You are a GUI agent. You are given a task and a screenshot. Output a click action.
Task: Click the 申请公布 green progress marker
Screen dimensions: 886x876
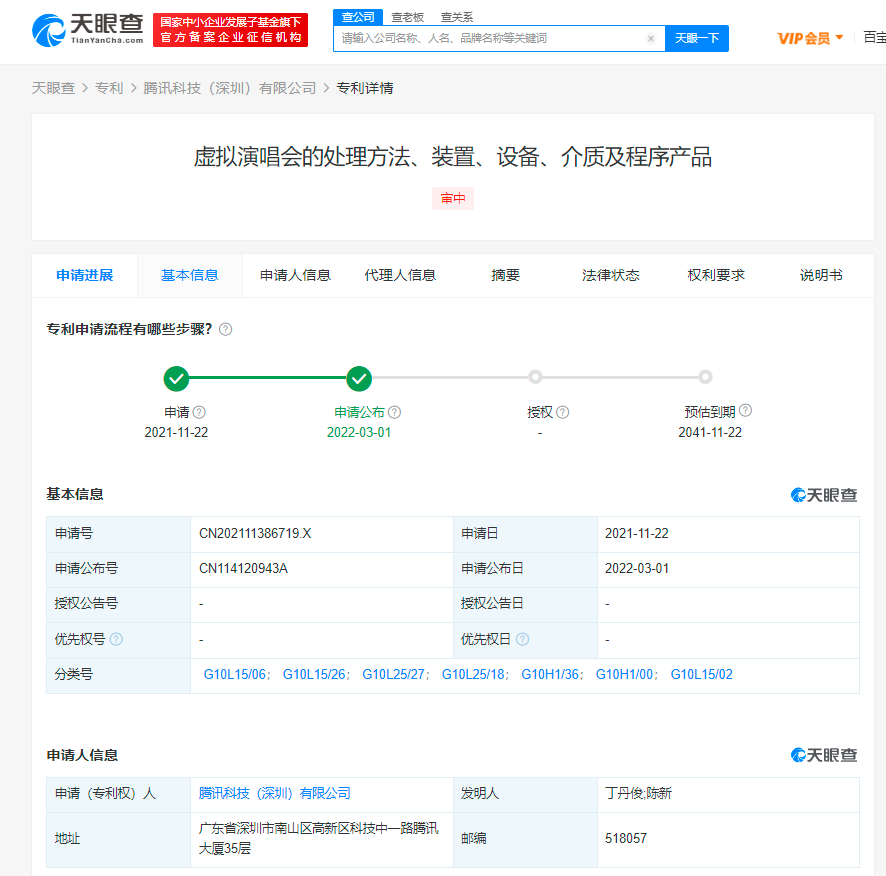(359, 378)
